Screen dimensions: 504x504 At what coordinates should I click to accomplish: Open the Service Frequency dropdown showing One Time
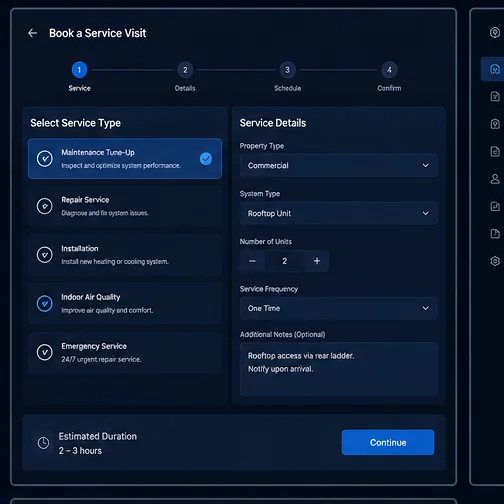[x=338, y=308]
